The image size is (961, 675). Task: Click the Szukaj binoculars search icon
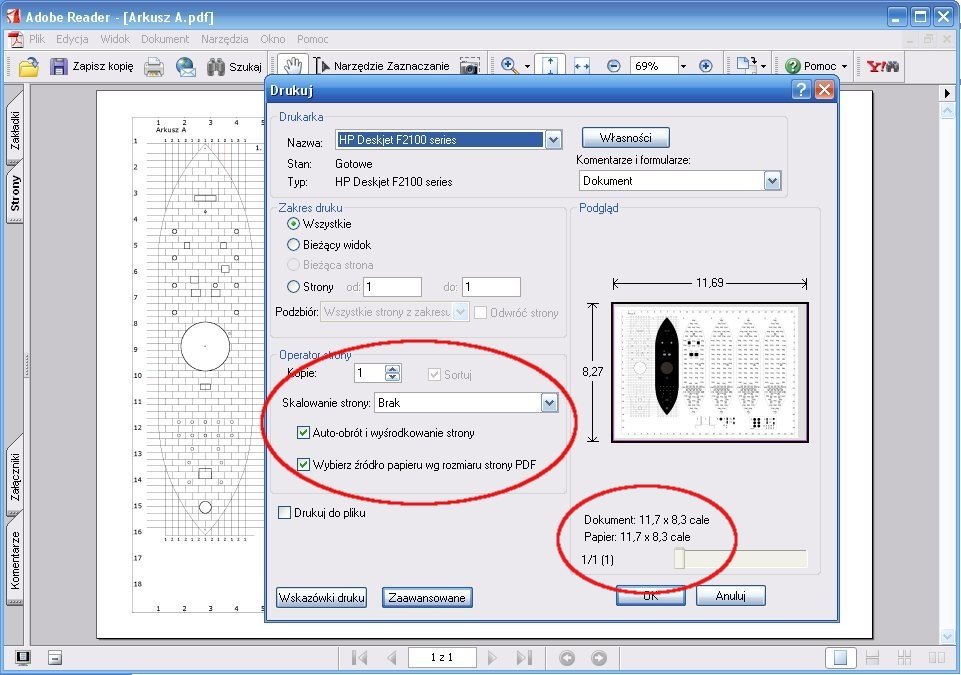tap(215, 67)
